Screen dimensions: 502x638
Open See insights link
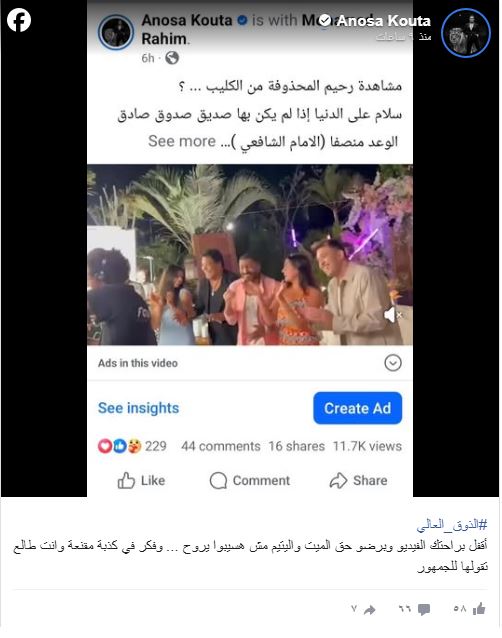click(138, 408)
